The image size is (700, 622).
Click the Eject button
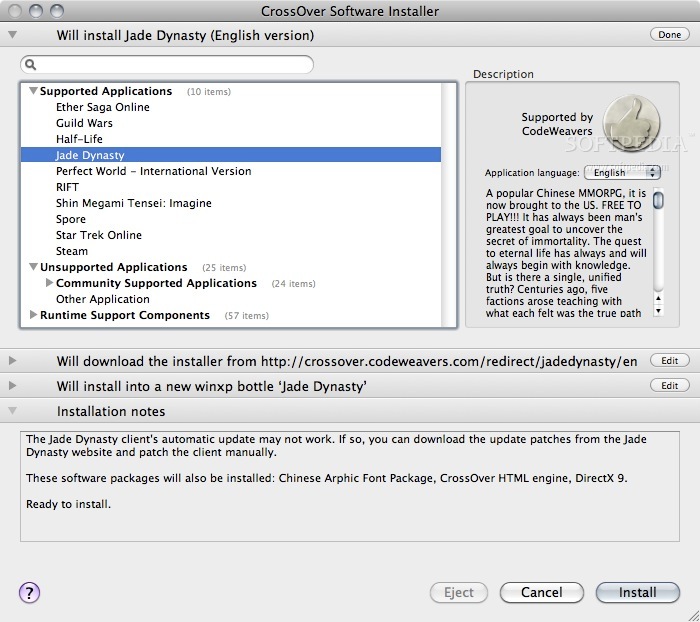point(458,593)
